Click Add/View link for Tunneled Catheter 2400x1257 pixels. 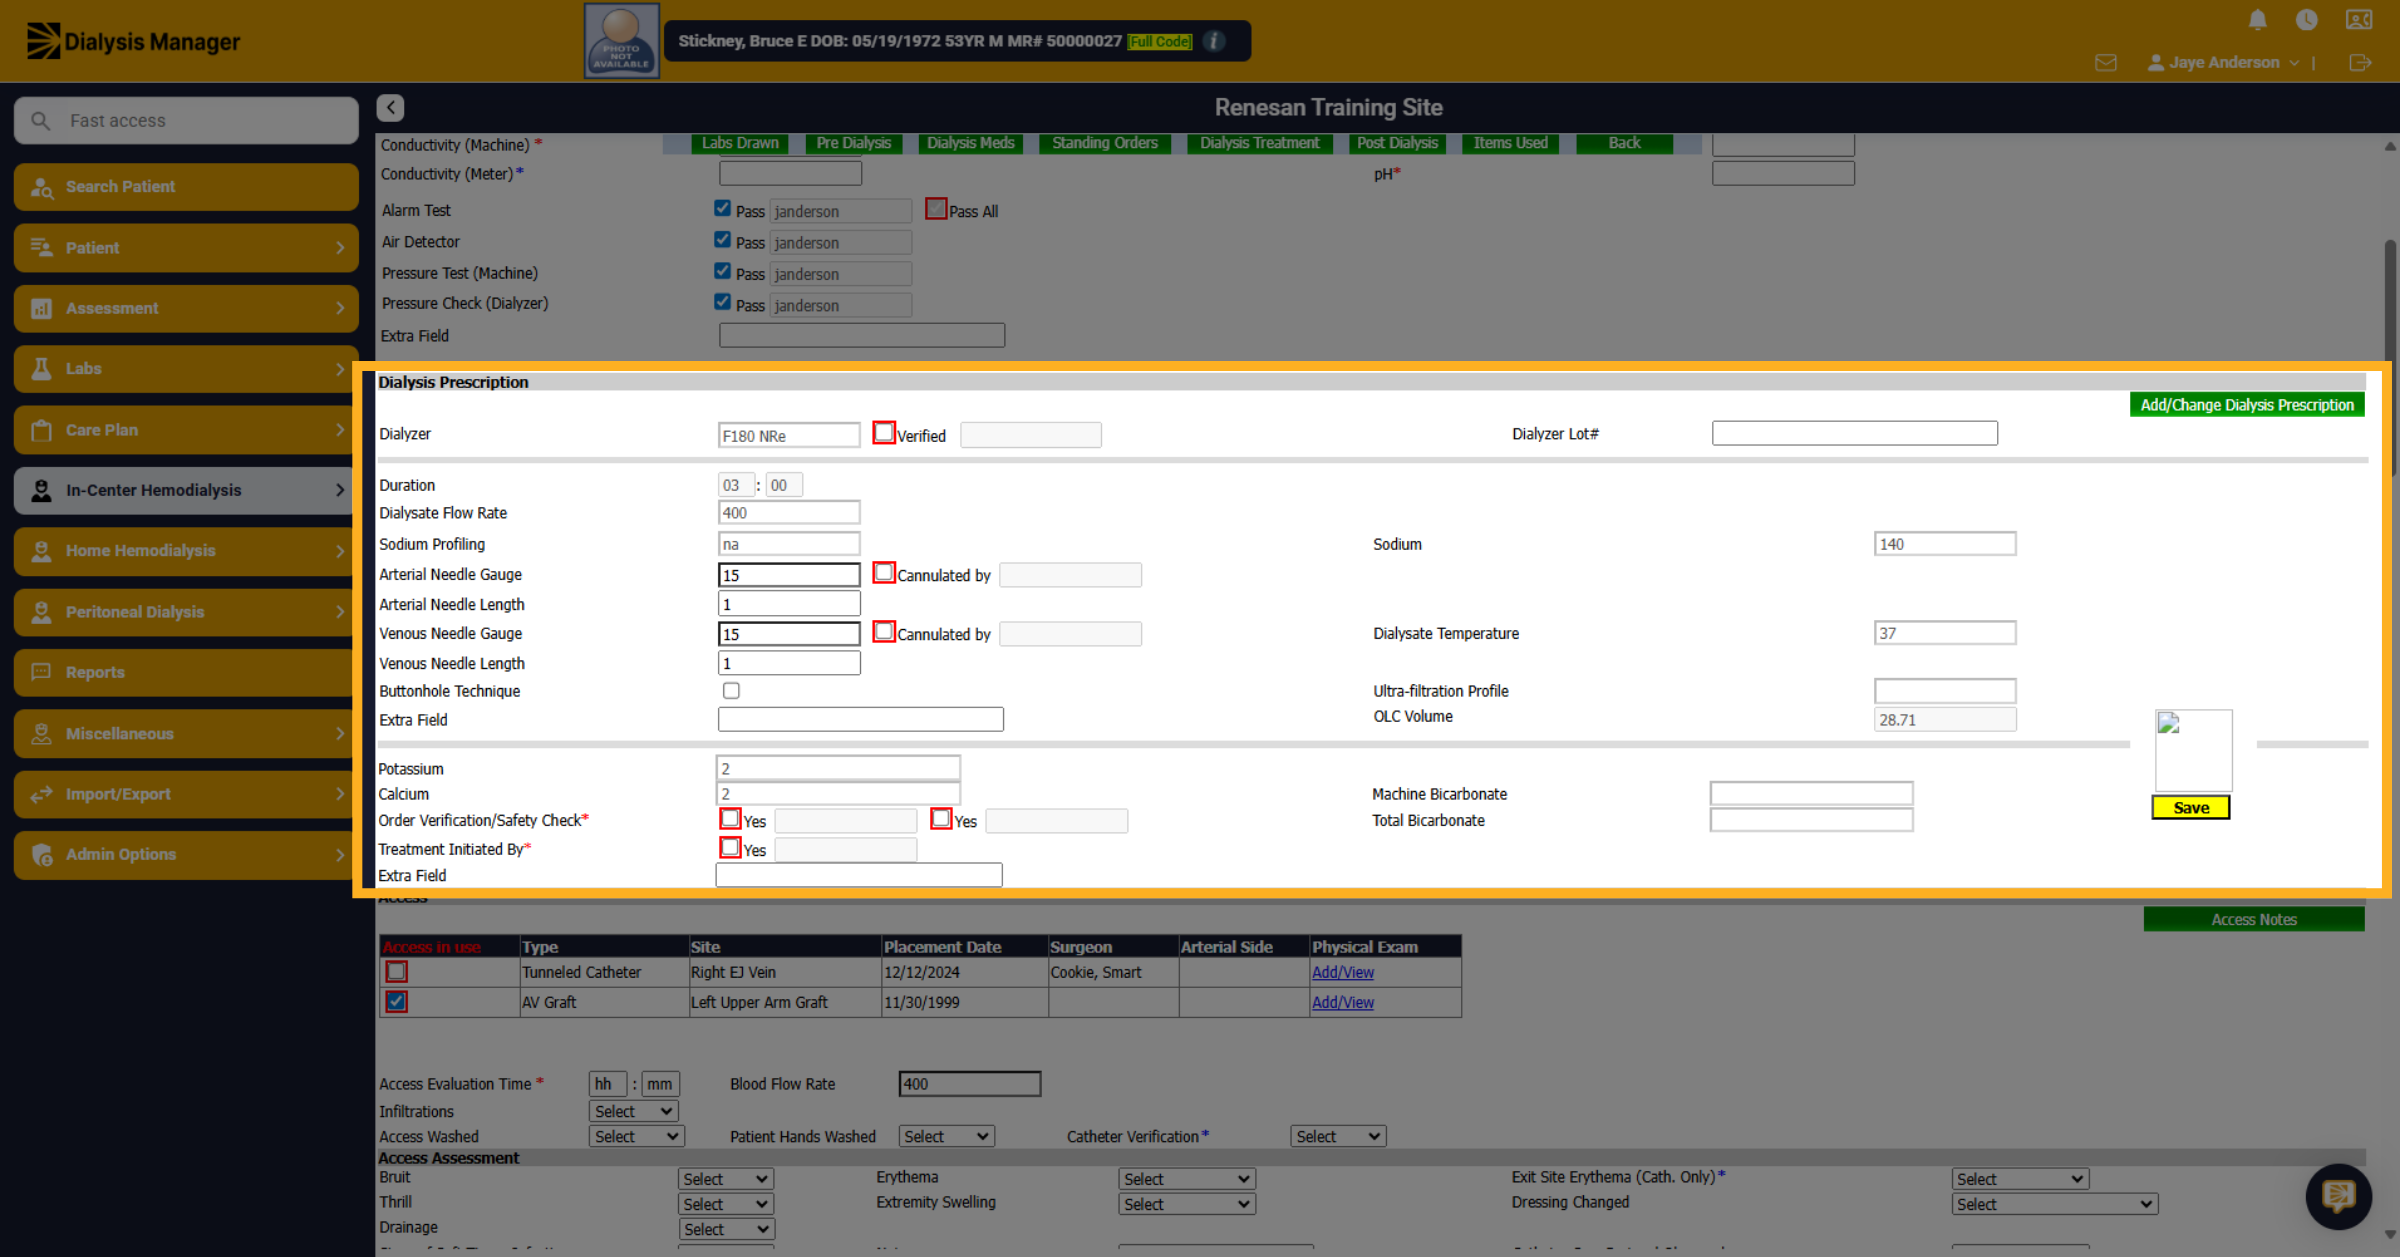point(1343,972)
